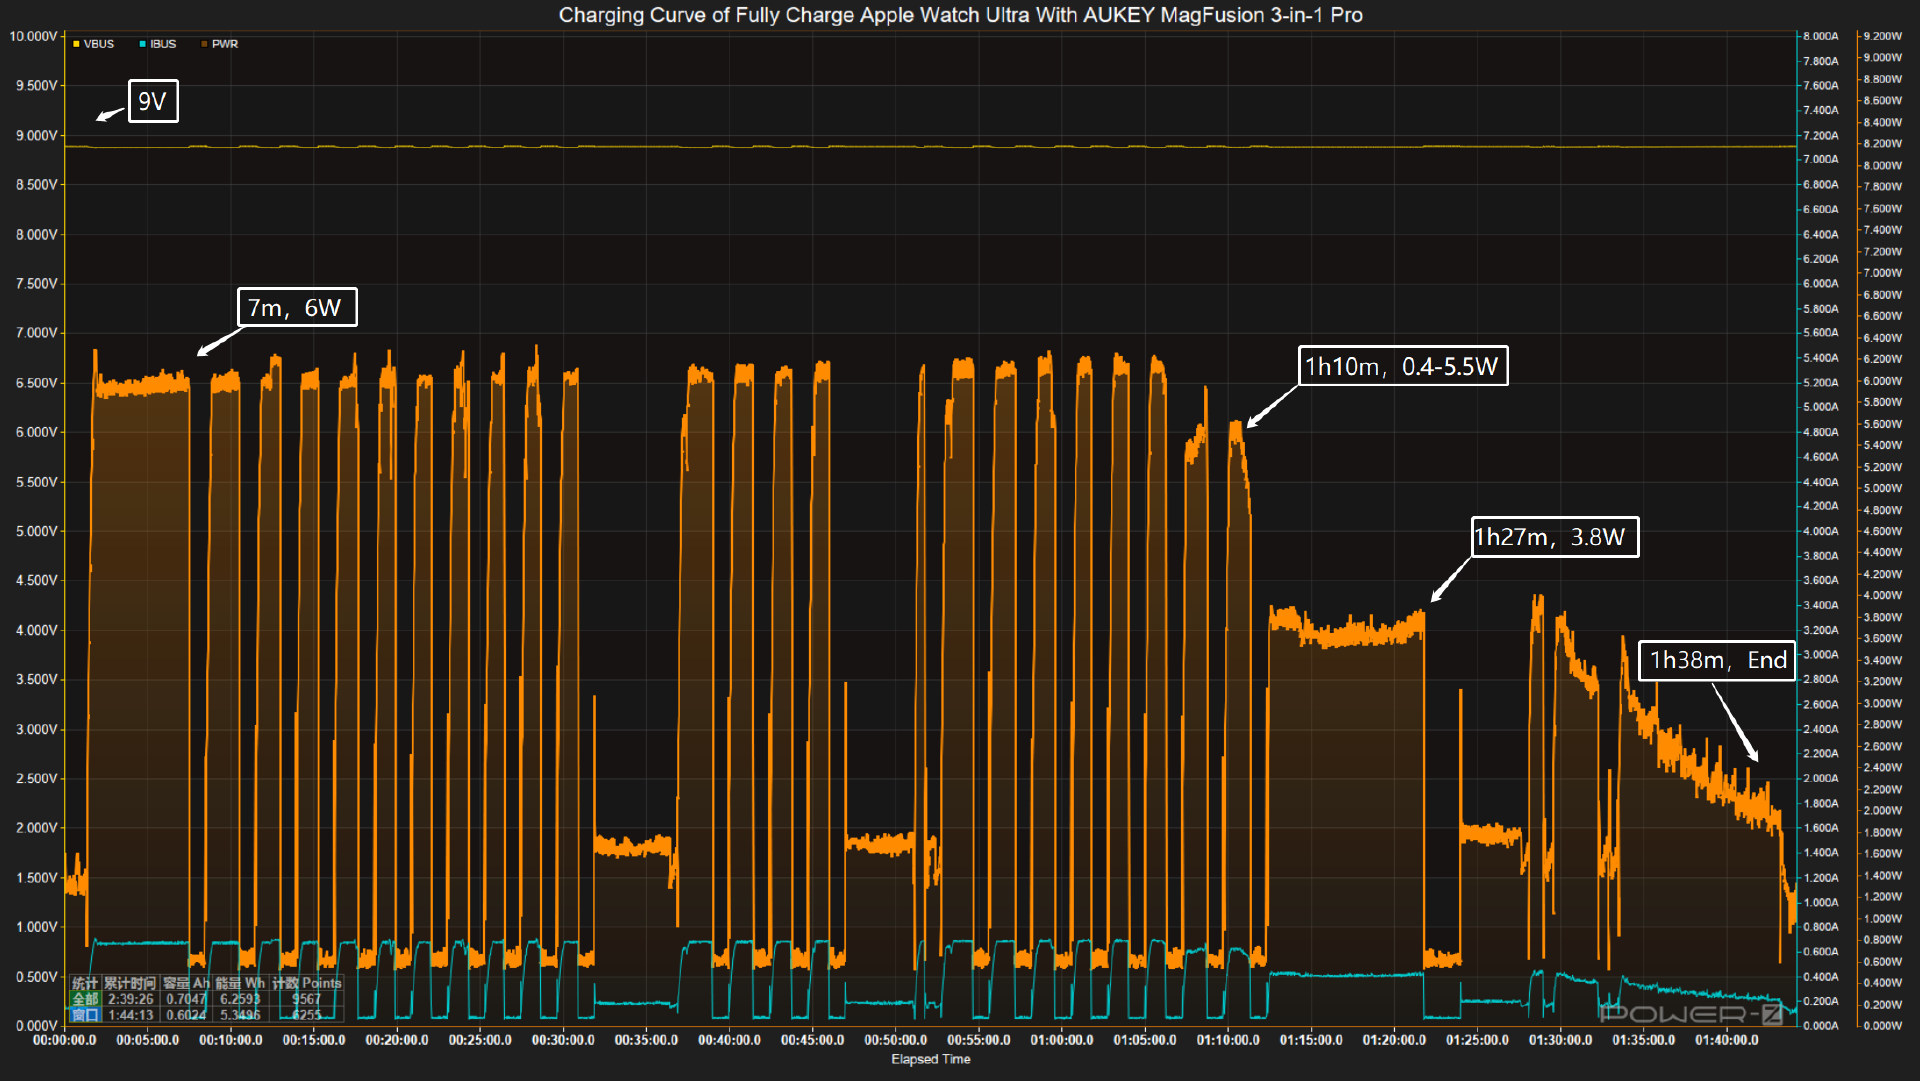Click the 8.000A tick on current axis

(x=1820, y=36)
